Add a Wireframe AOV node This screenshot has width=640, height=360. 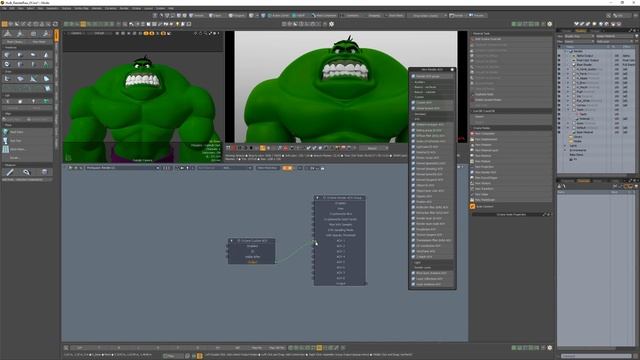[432, 251]
